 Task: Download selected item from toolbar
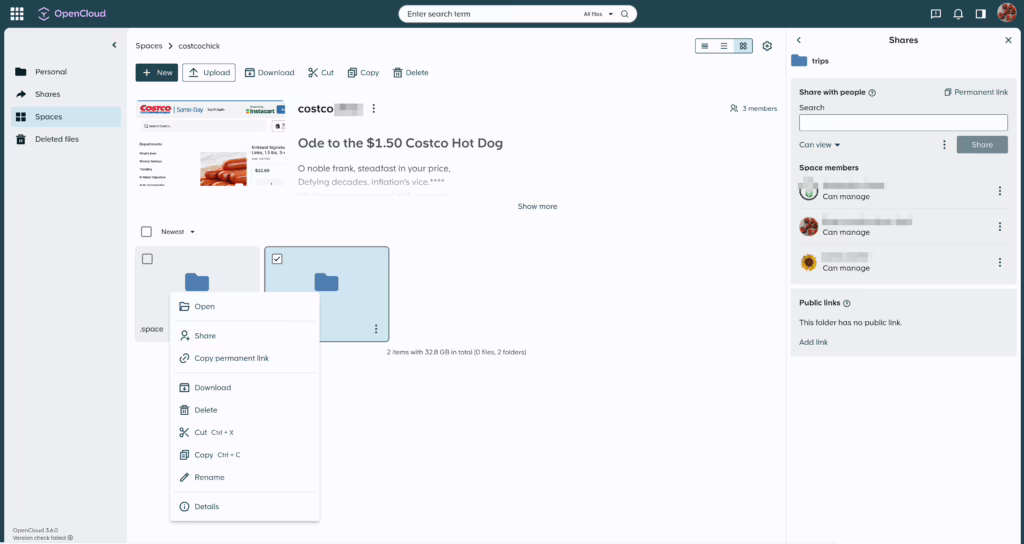(x=269, y=72)
